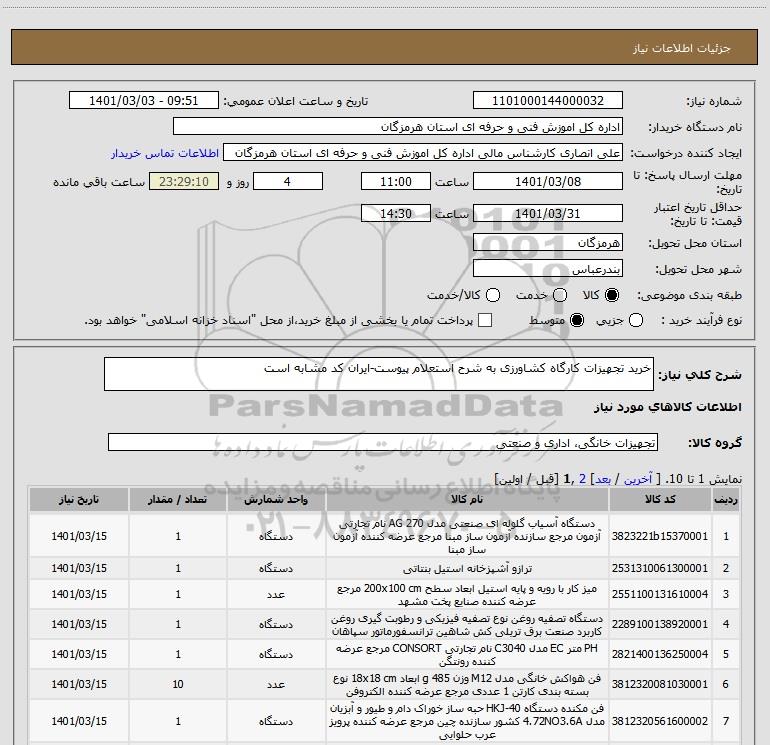Go to the بعد page link
Screen dimensions: 770x745
pos(603,479)
